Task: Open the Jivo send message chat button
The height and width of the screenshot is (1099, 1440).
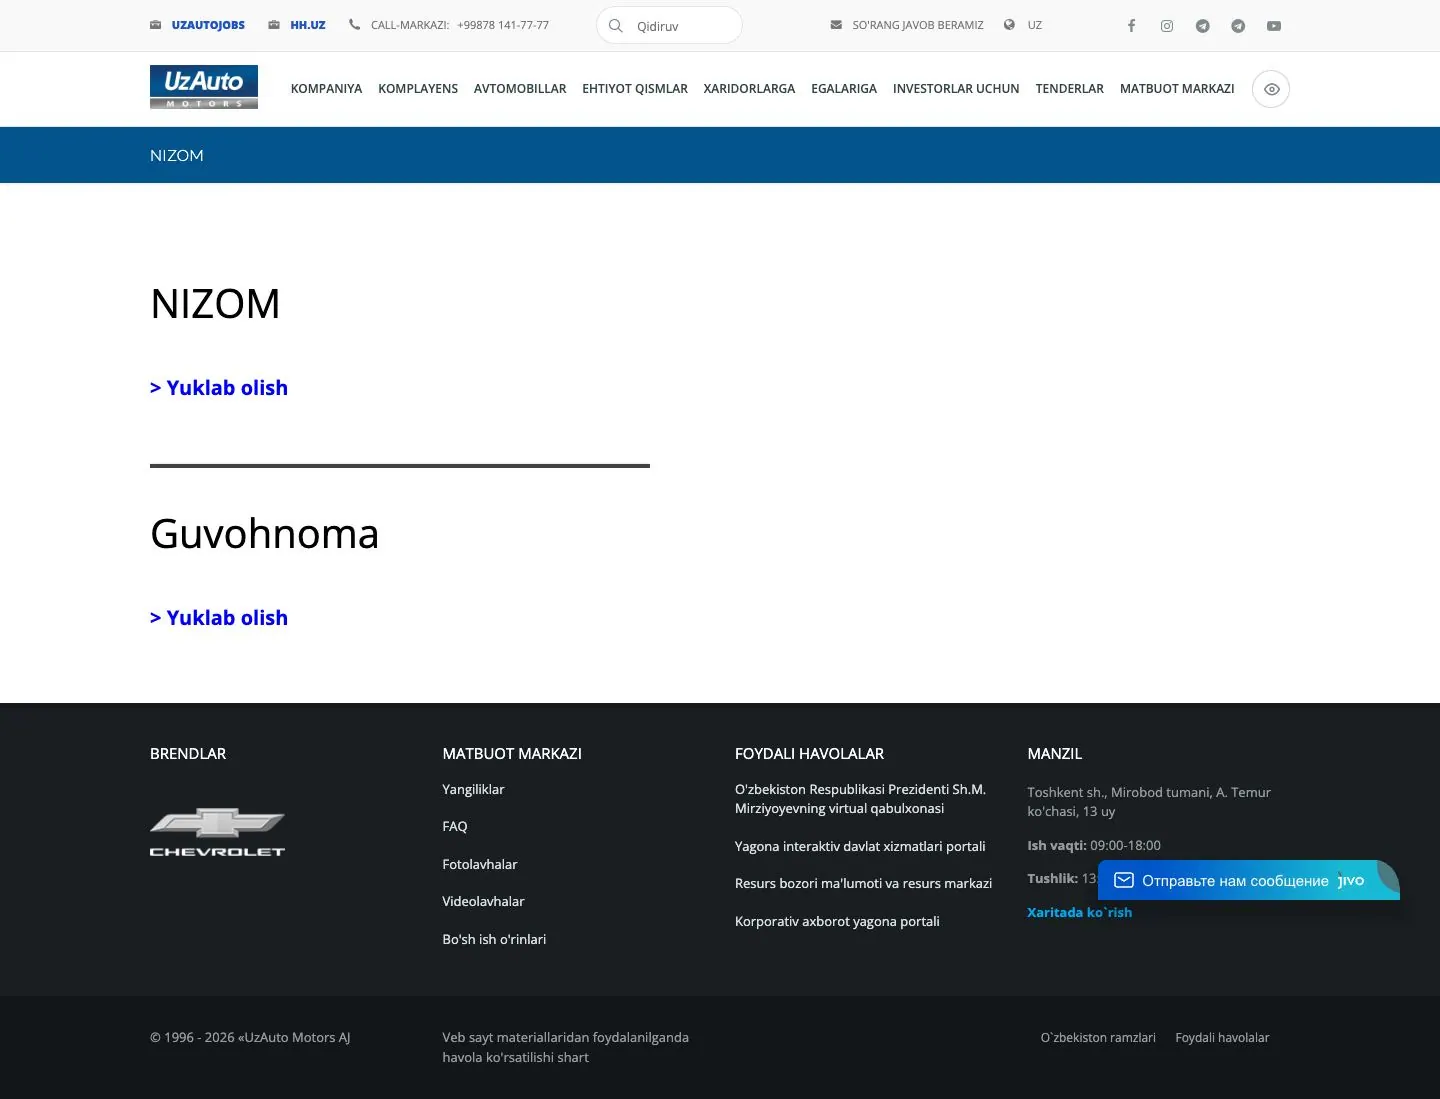Action: [1249, 880]
